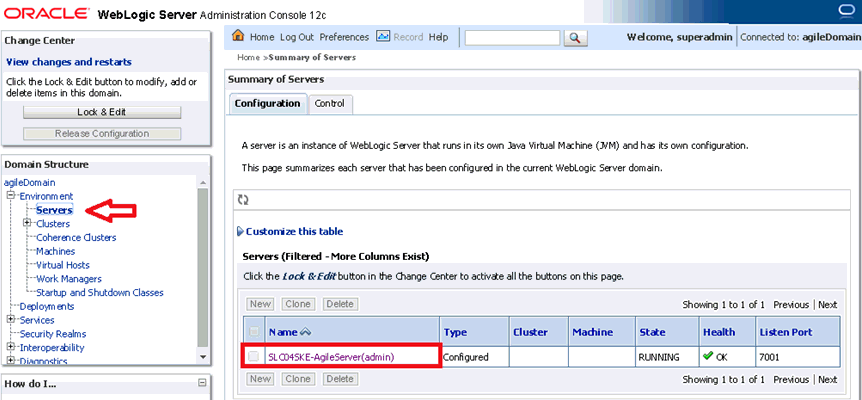Image resolution: width=862 pixels, height=400 pixels.
Task: Click the search magnifier button
Action: click(x=575, y=38)
